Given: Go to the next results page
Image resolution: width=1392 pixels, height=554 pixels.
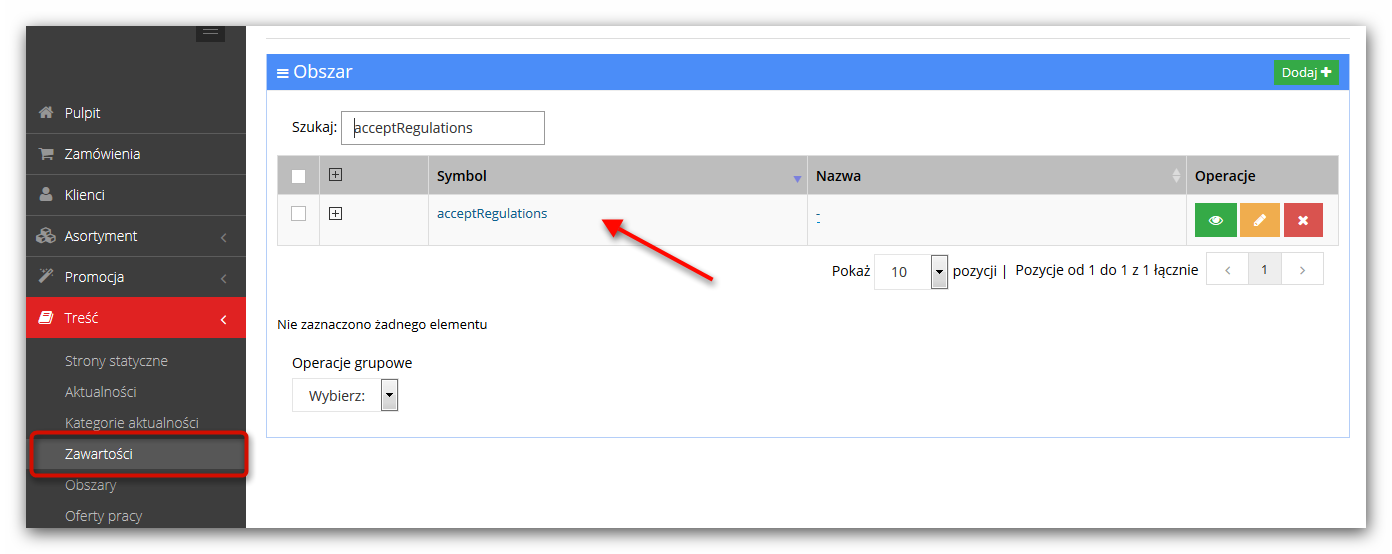Looking at the screenshot, I should click(1302, 270).
